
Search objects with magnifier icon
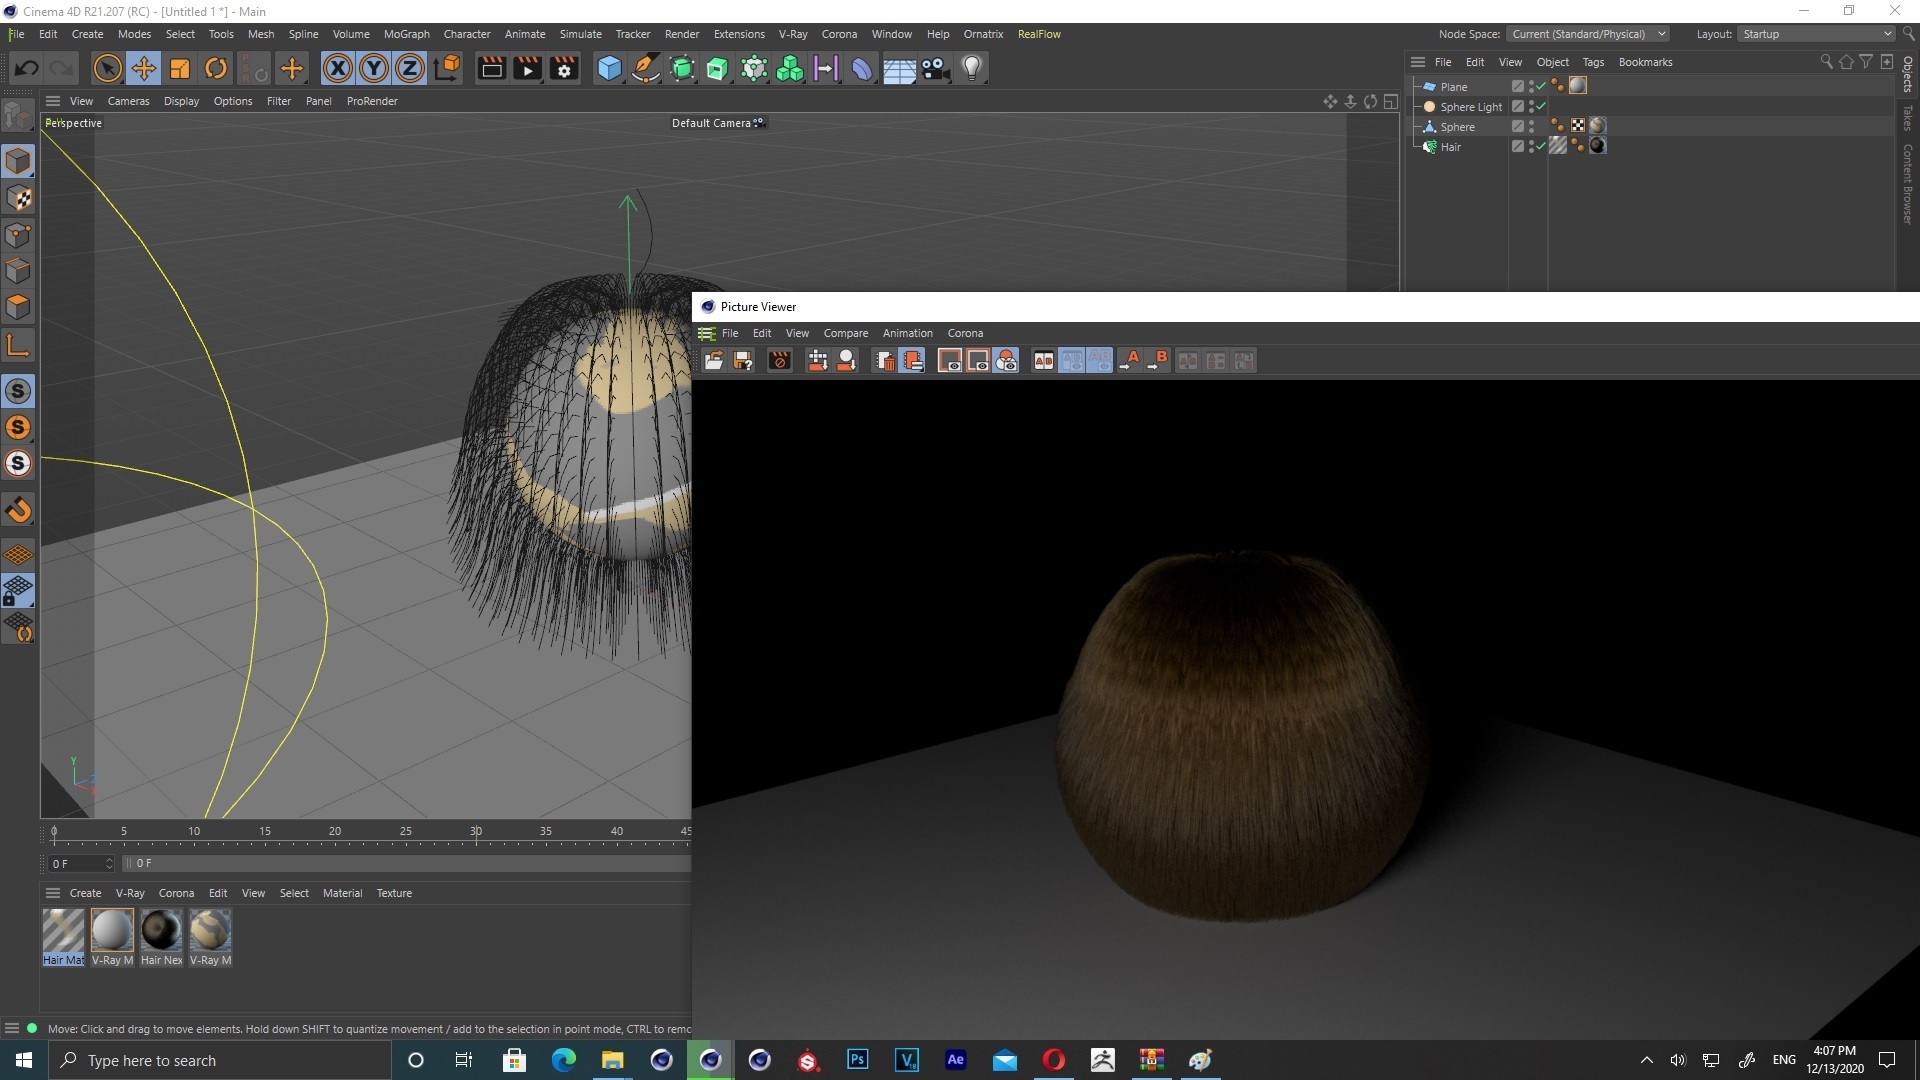tap(1826, 62)
